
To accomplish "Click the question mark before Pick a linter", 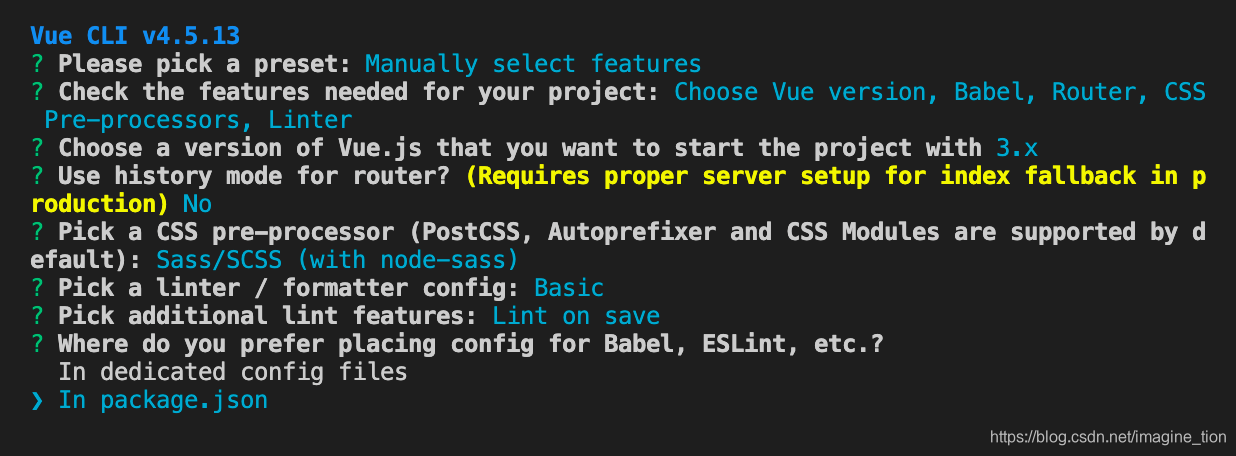I will point(37,288).
